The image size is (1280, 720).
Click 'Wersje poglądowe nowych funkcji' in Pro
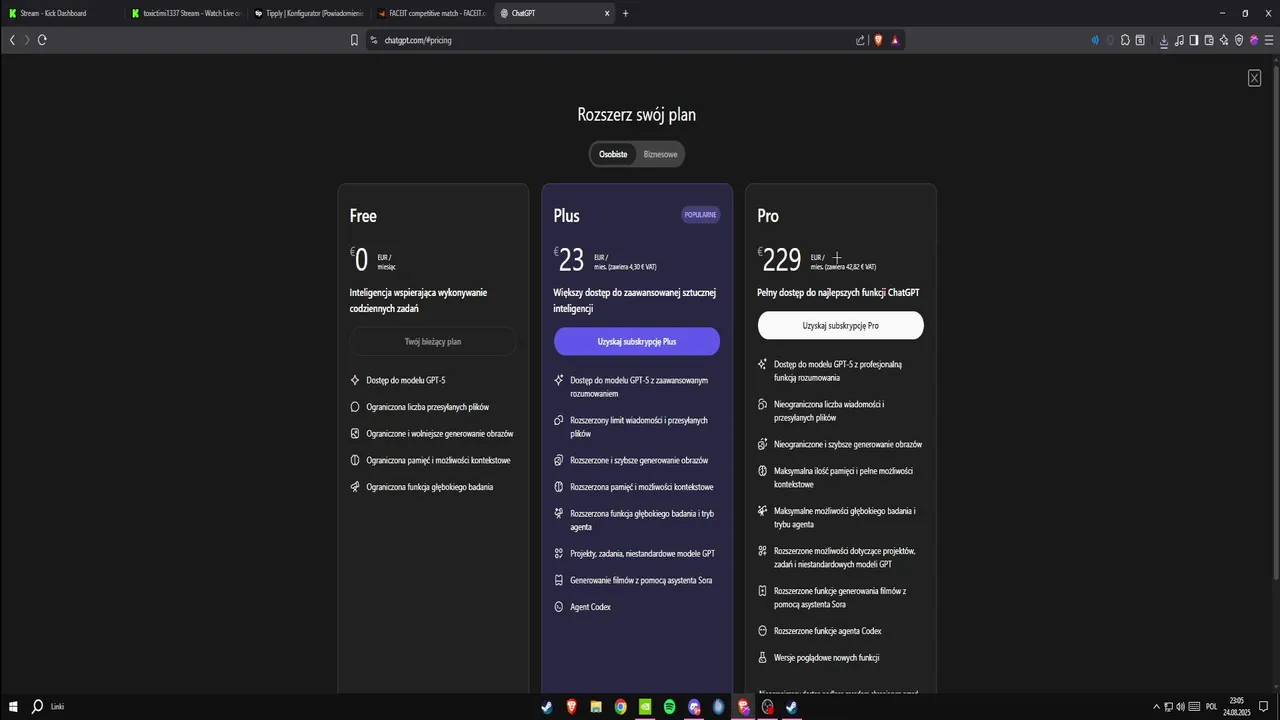826,657
